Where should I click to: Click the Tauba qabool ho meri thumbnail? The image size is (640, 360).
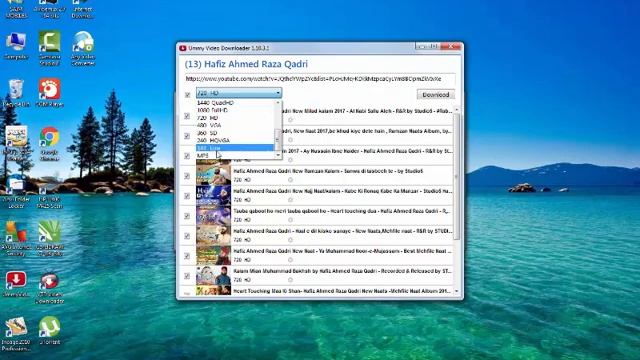(x=213, y=215)
